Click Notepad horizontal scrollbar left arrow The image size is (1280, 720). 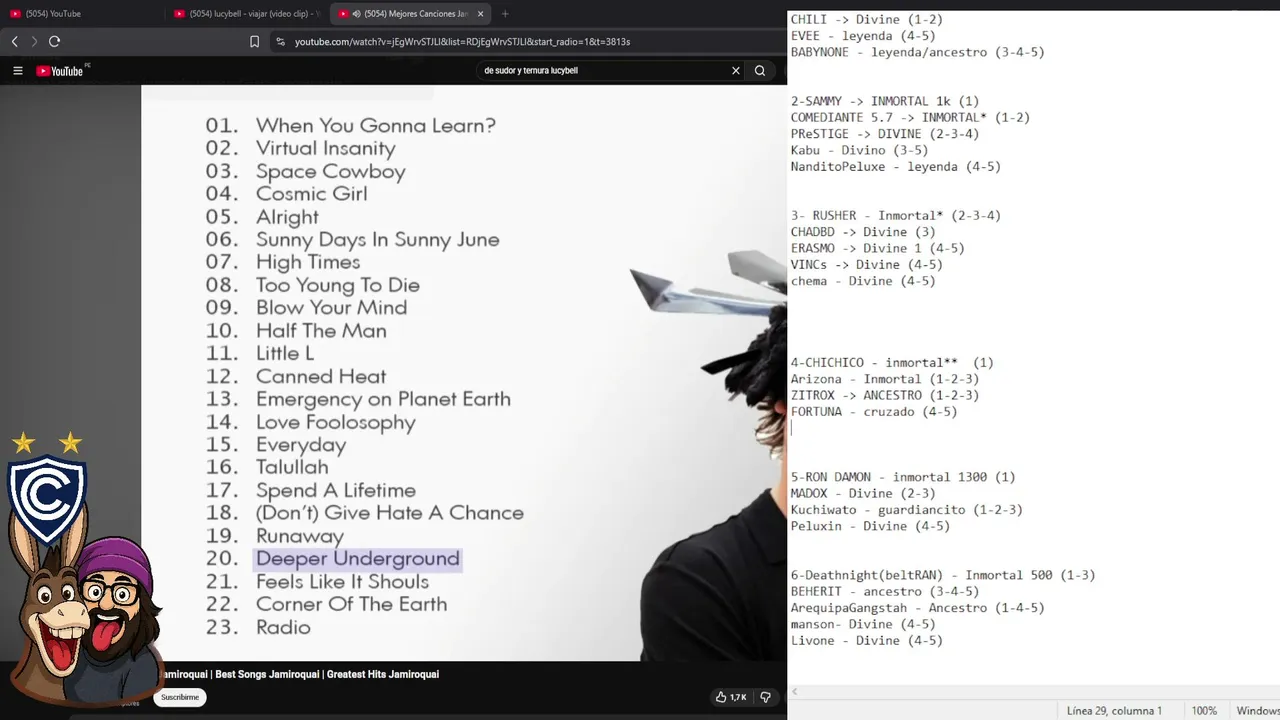(795, 691)
